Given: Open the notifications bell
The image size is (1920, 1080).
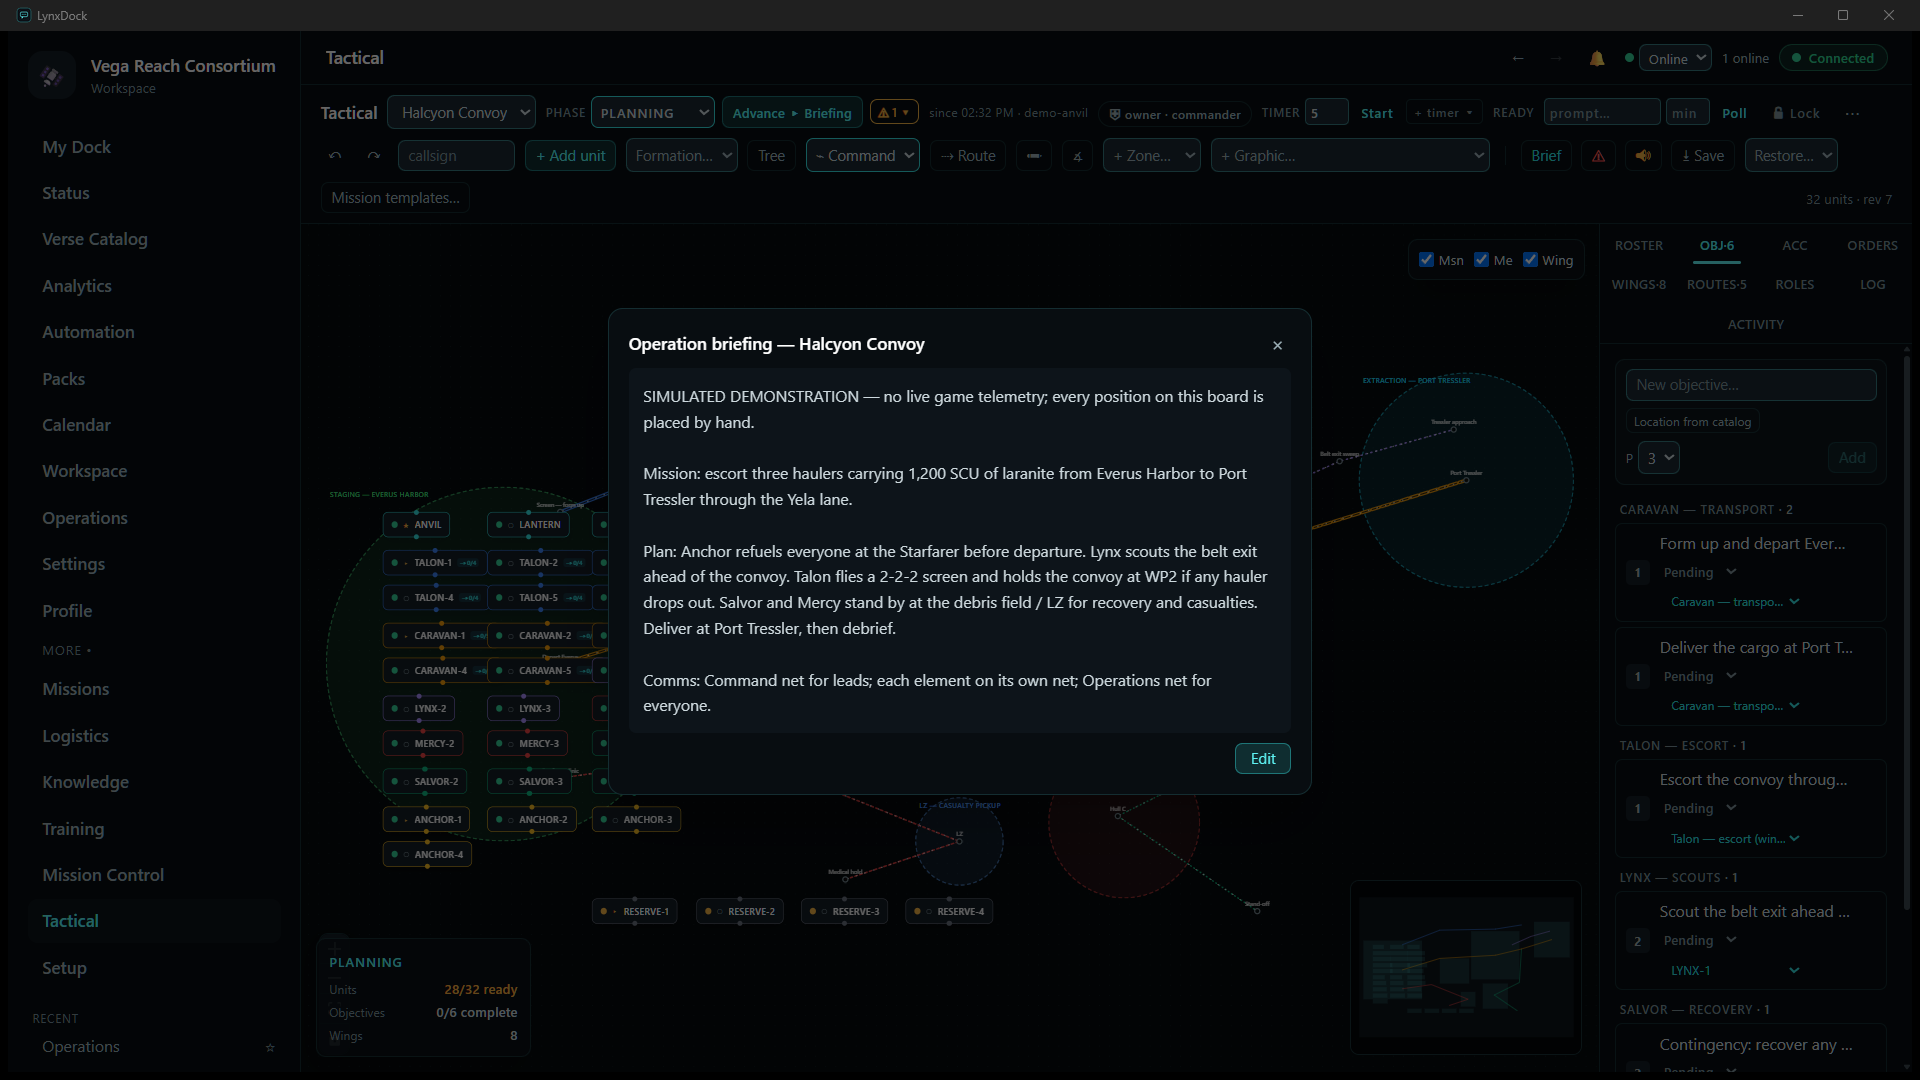Looking at the screenshot, I should pyautogui.click(x=1597, y=59).
